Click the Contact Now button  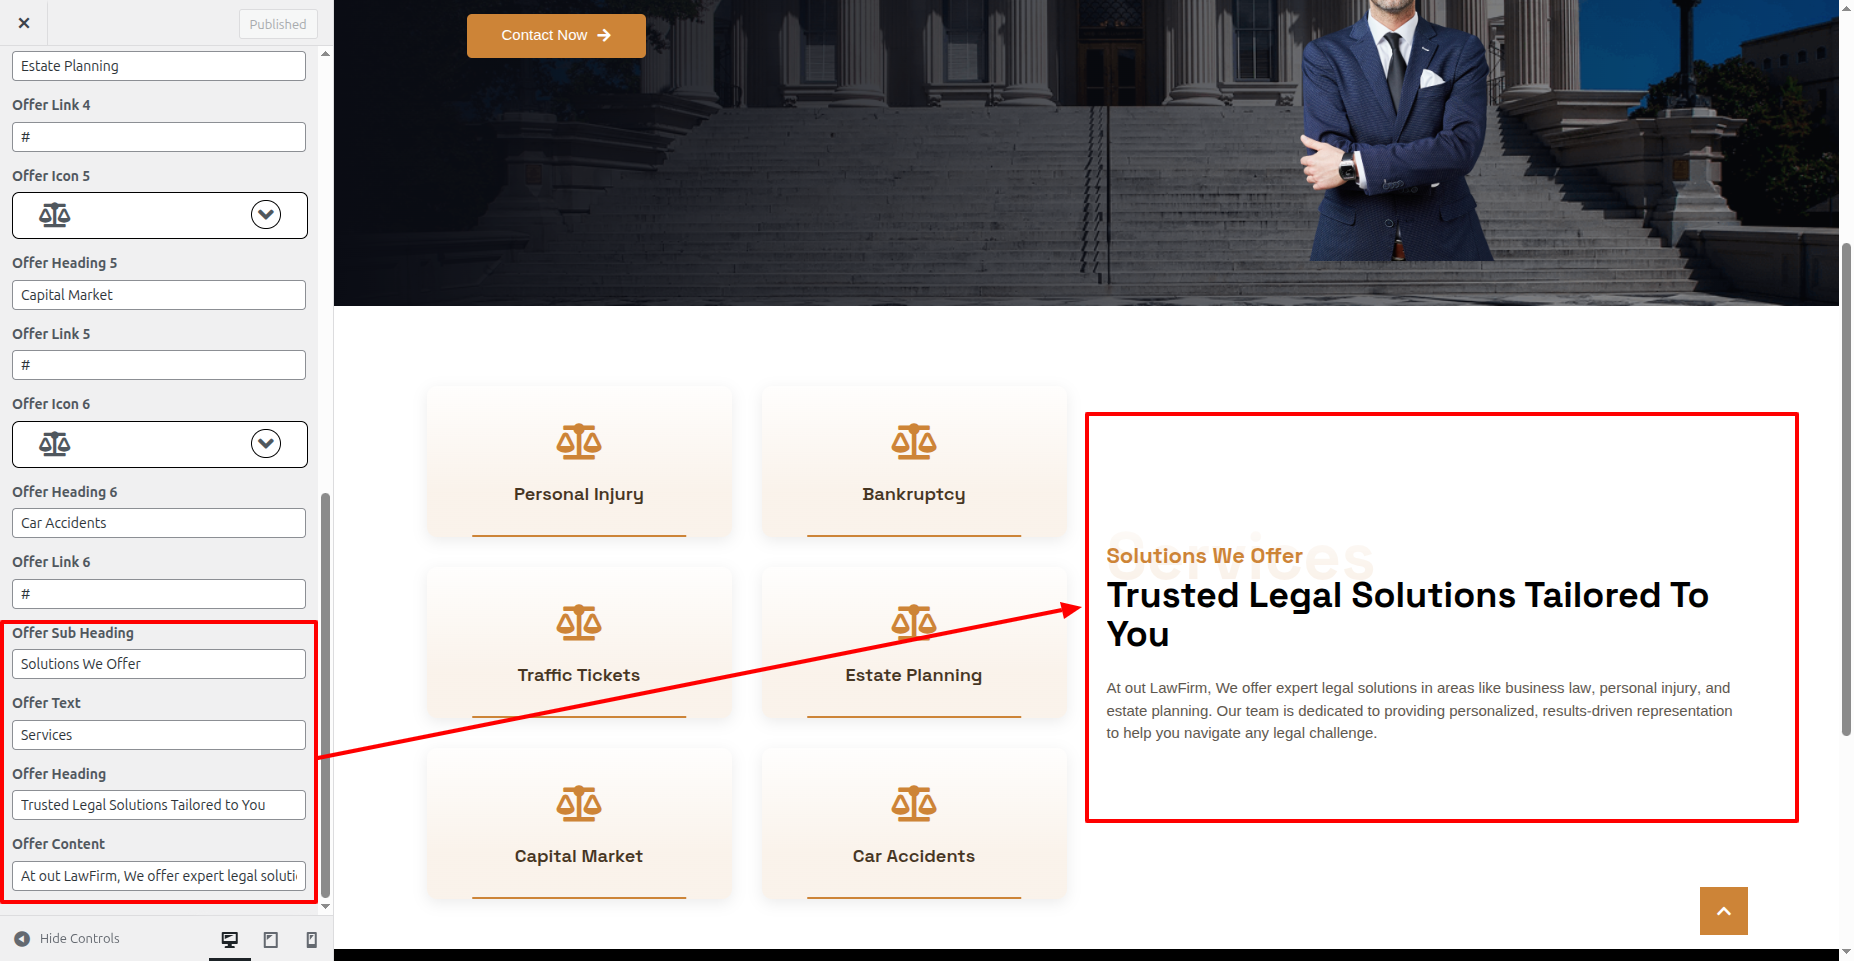pos(556,35)
